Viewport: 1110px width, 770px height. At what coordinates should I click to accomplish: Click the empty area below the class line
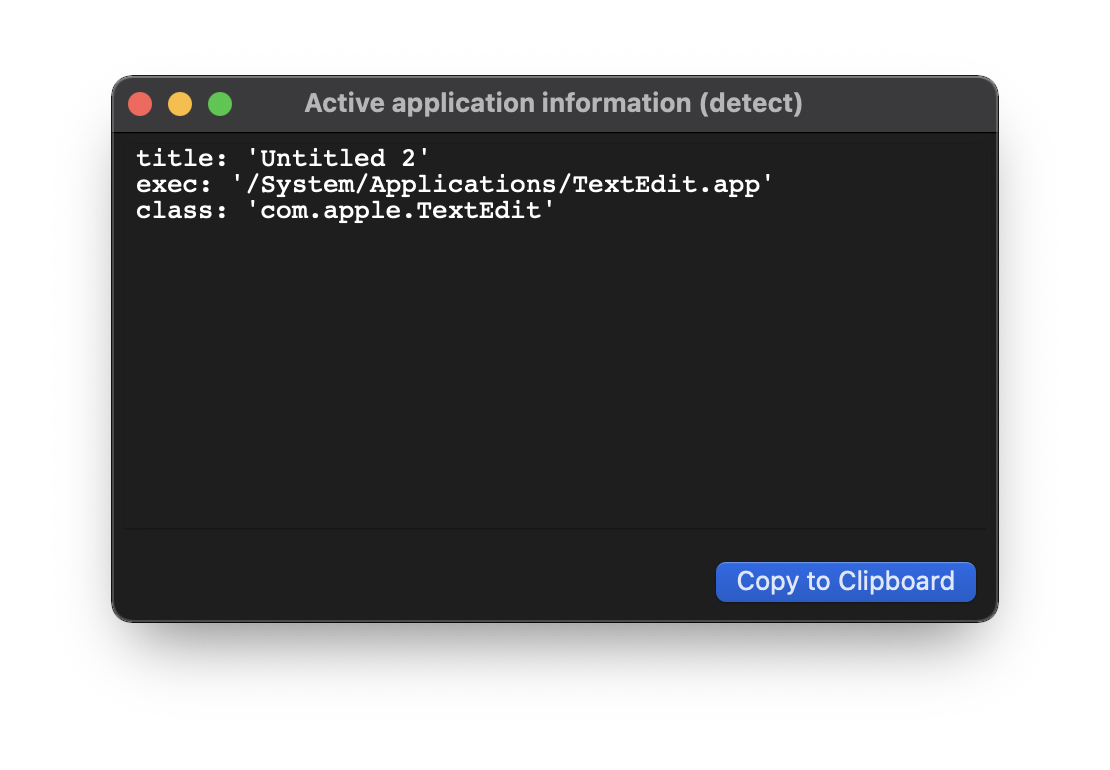tap(555, 370)
